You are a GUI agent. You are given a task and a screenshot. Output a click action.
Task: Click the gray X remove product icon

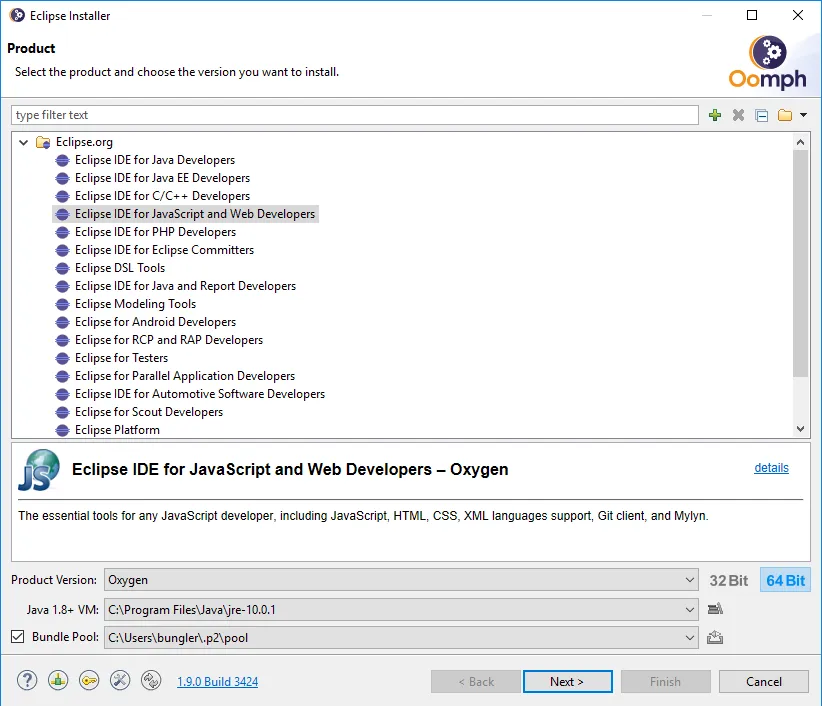pyautogui.click(x=738, y=115)
